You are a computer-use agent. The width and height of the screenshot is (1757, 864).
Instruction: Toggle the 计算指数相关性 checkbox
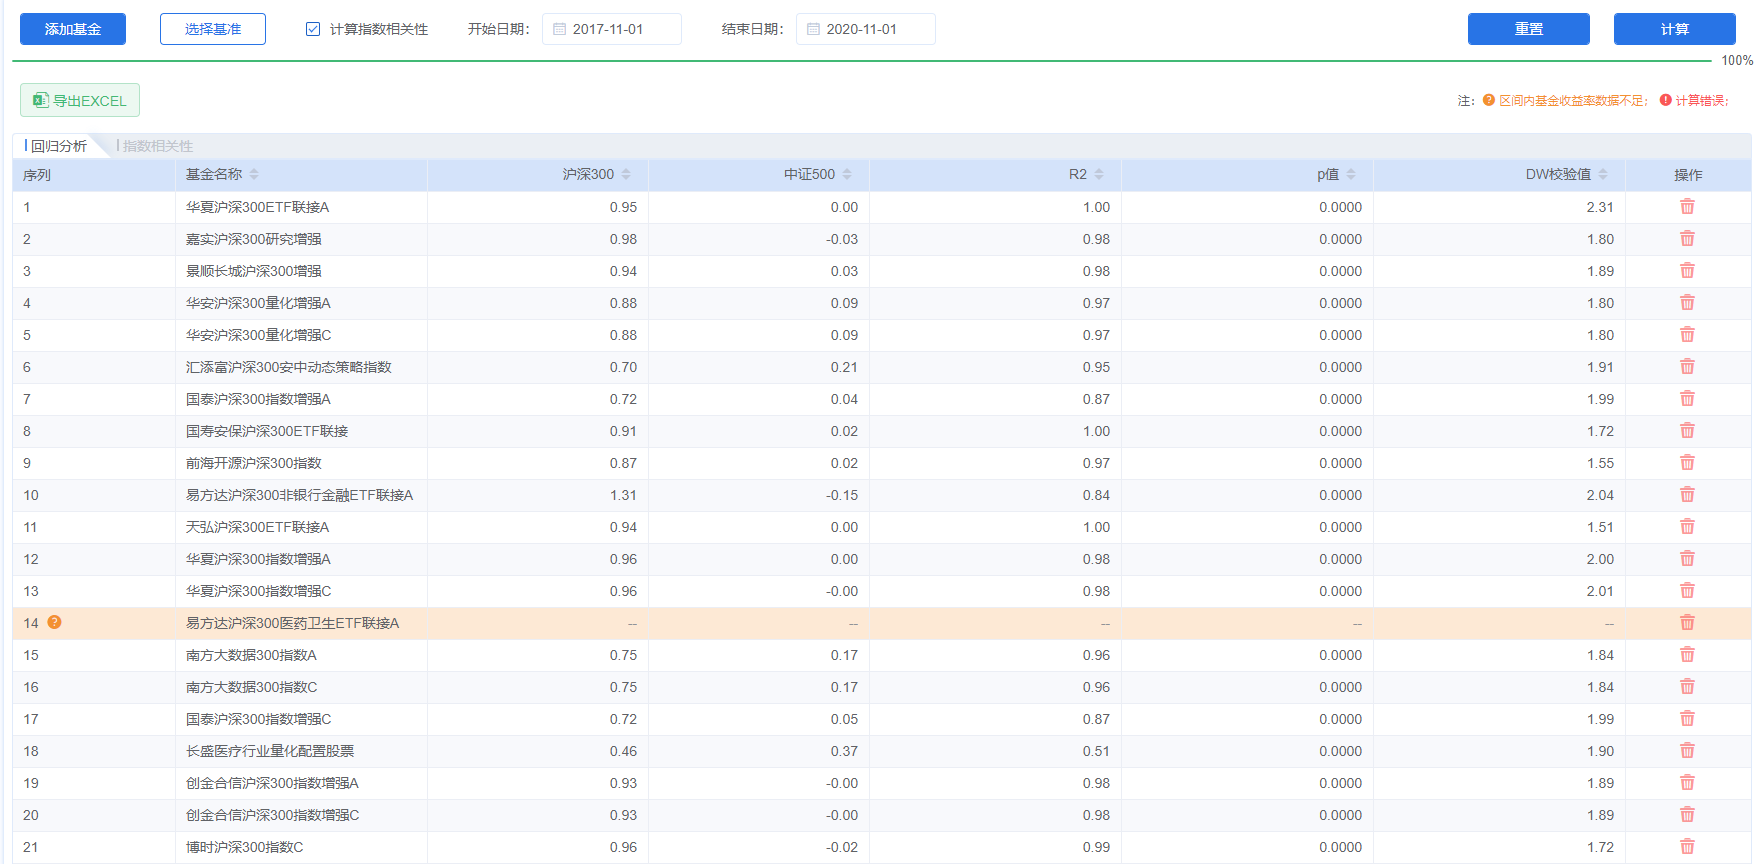313,29
